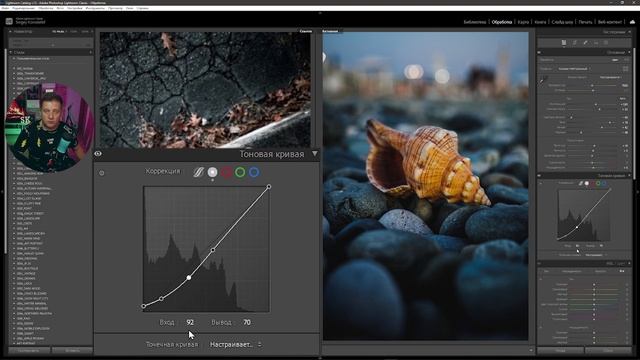Select the second tool strip icon, the crop tool

click(574, 42)
